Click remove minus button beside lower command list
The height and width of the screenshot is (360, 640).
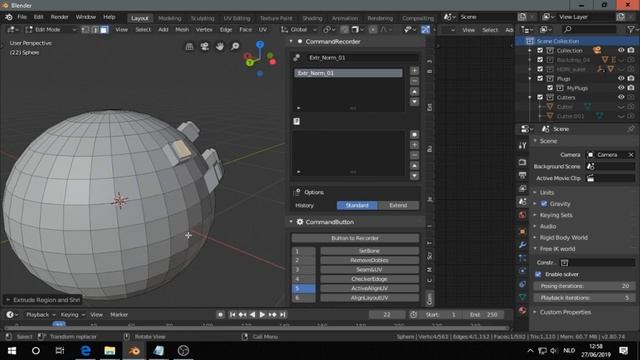tap(414, 155)
